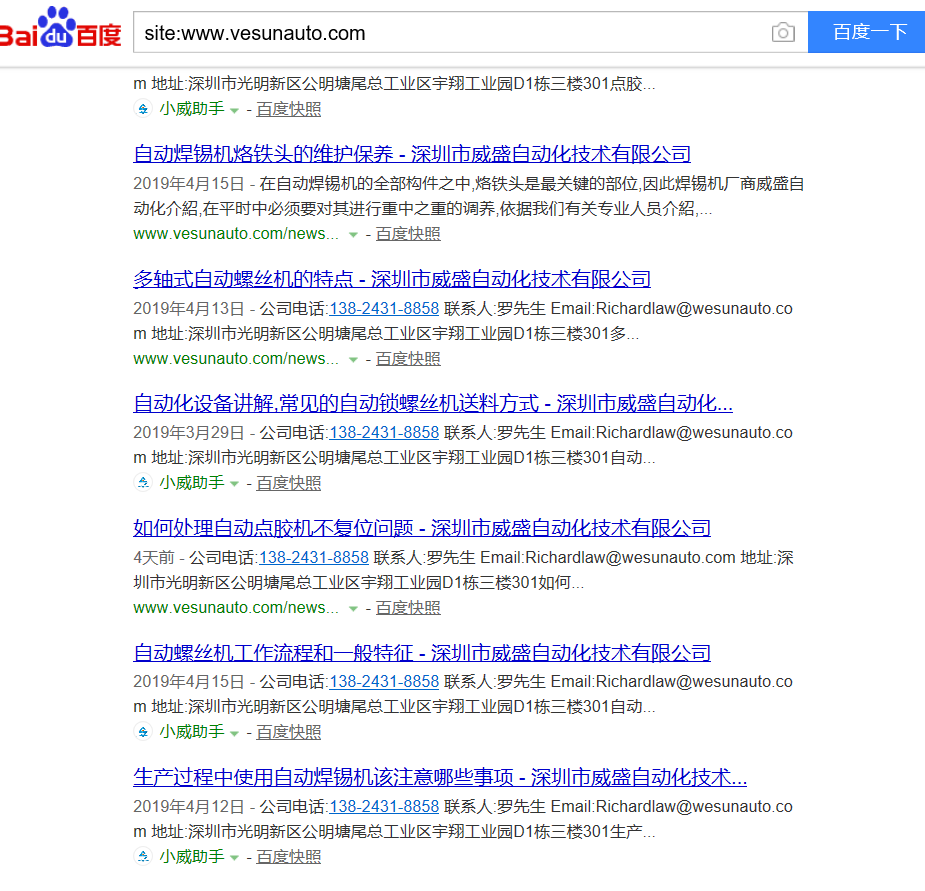The width and height of the screenshot is (925, 891).
Task: Click green URL under 多轴式自动螺丝机 result
Action: (236, 359)
